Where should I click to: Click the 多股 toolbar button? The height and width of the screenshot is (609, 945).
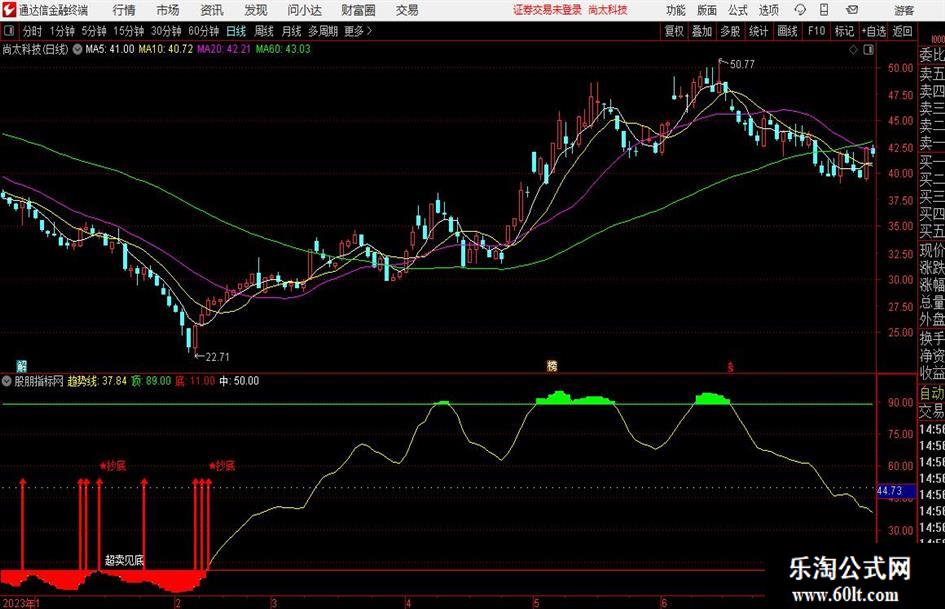[x=730, y=31]
